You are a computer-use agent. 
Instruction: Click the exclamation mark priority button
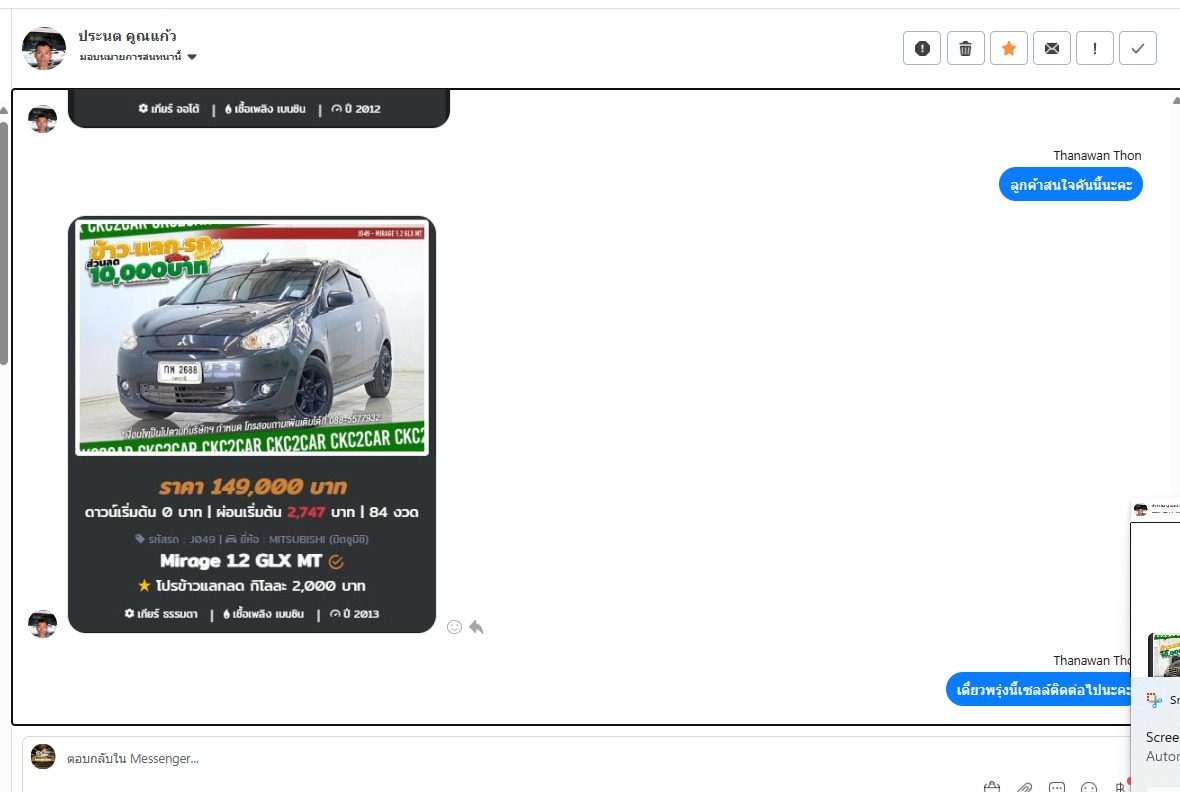[1095, 48]
